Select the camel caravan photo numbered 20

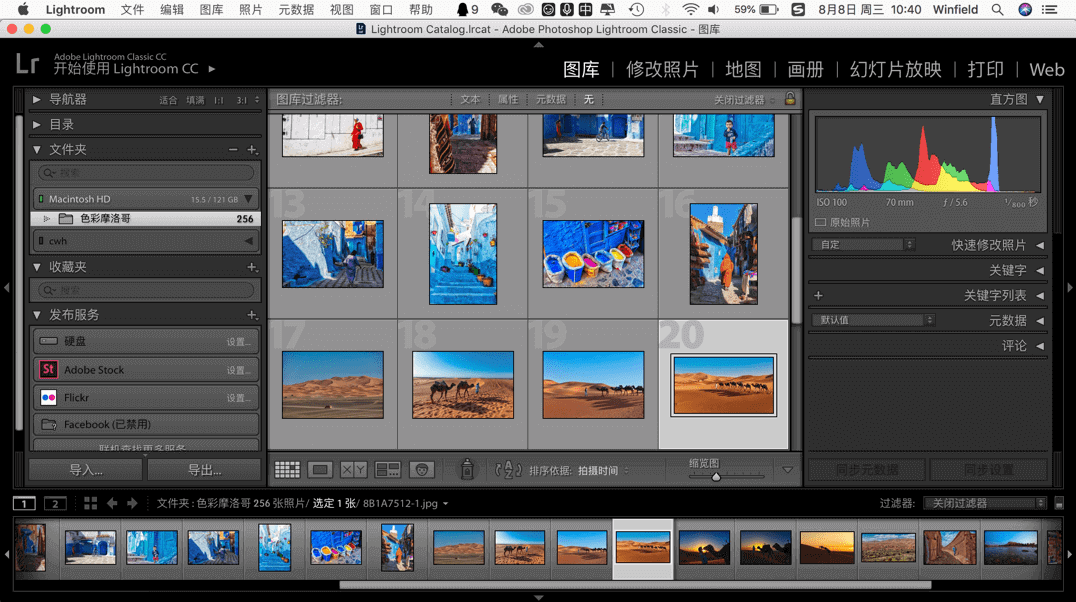(x=723, y=384)
